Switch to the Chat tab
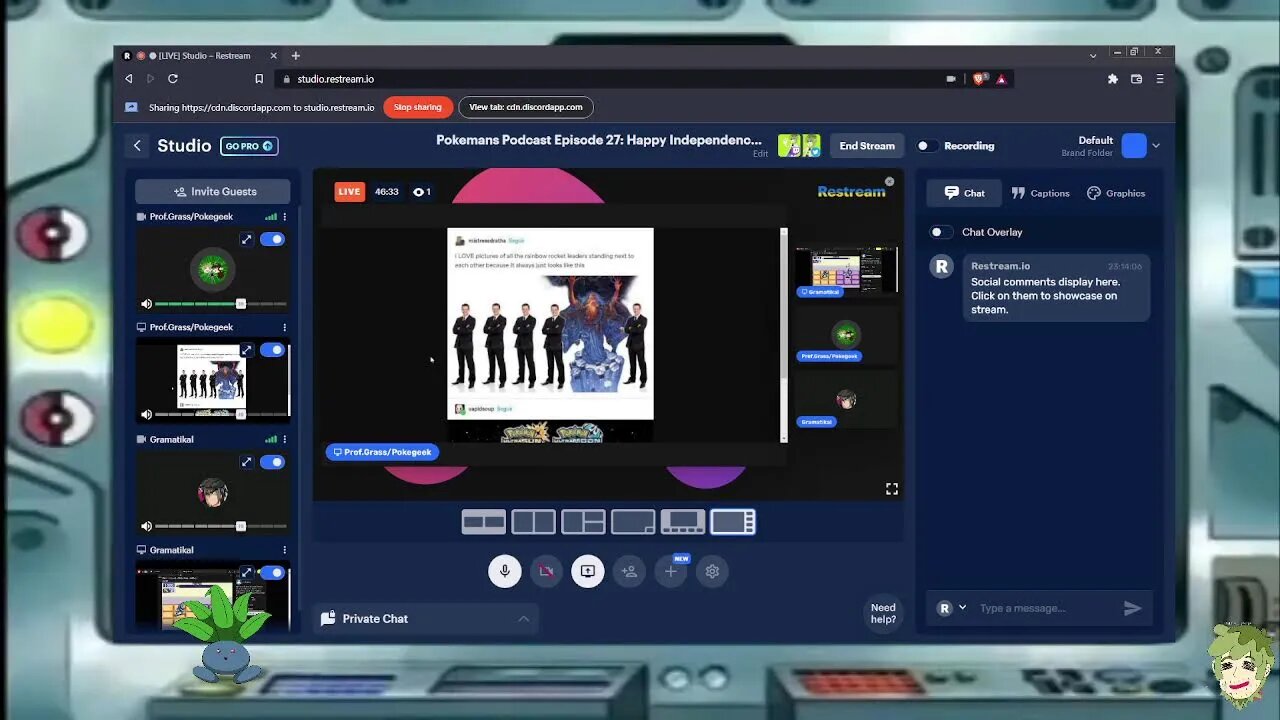This screenshot has height=720, width=1280. (x=965, y=193)
